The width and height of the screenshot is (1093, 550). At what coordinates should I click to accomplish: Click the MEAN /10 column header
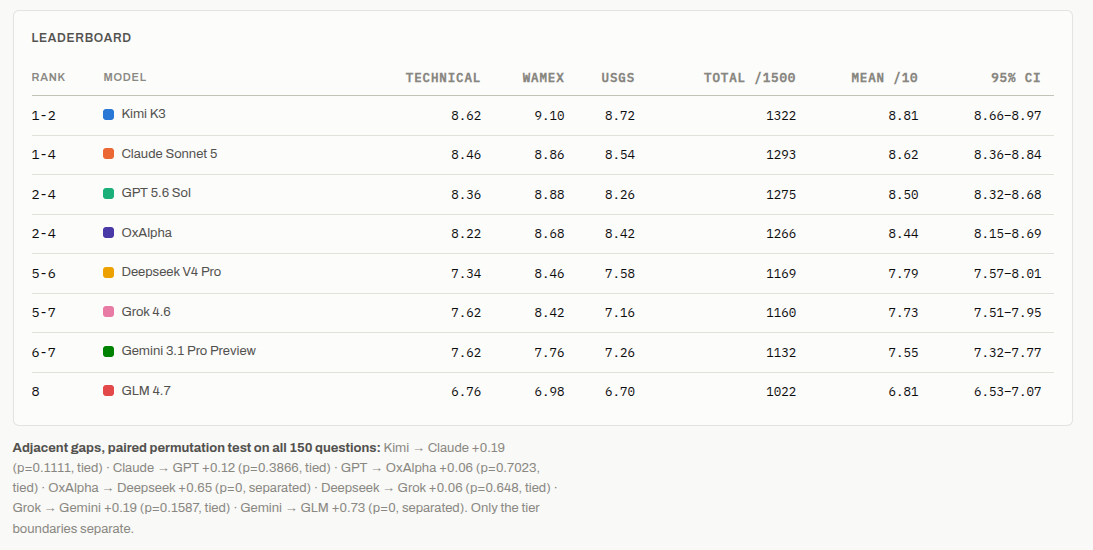884,77
